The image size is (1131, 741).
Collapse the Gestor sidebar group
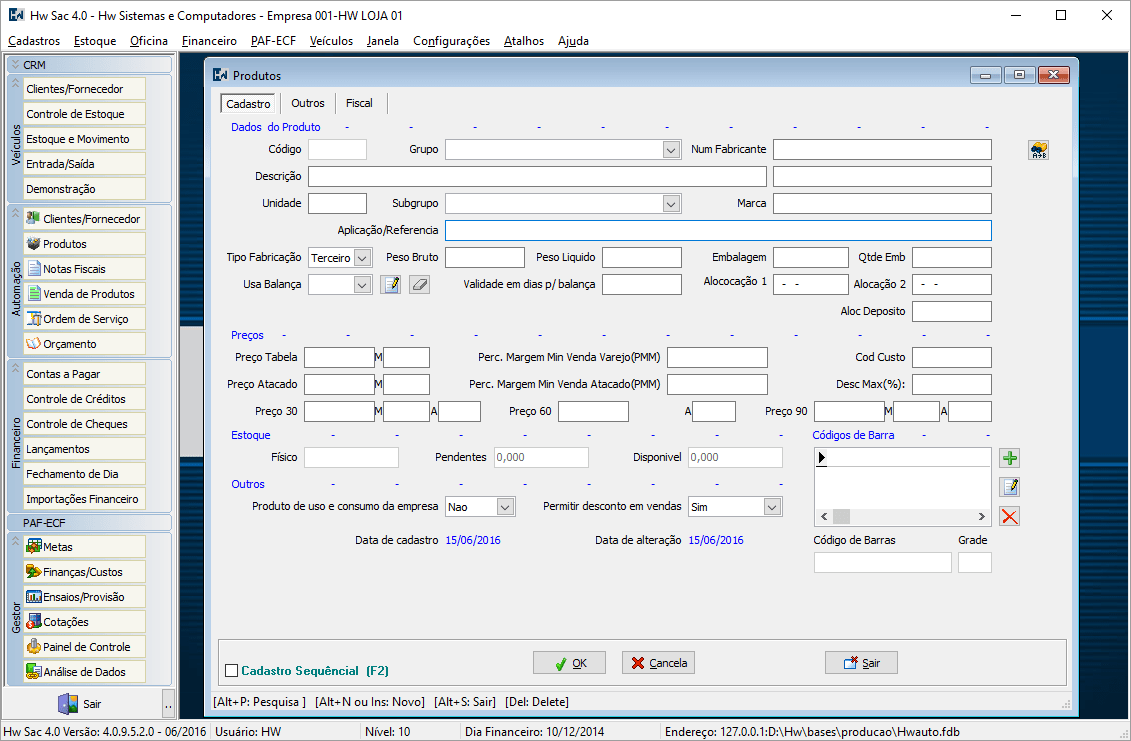click(x=15, y=541)
